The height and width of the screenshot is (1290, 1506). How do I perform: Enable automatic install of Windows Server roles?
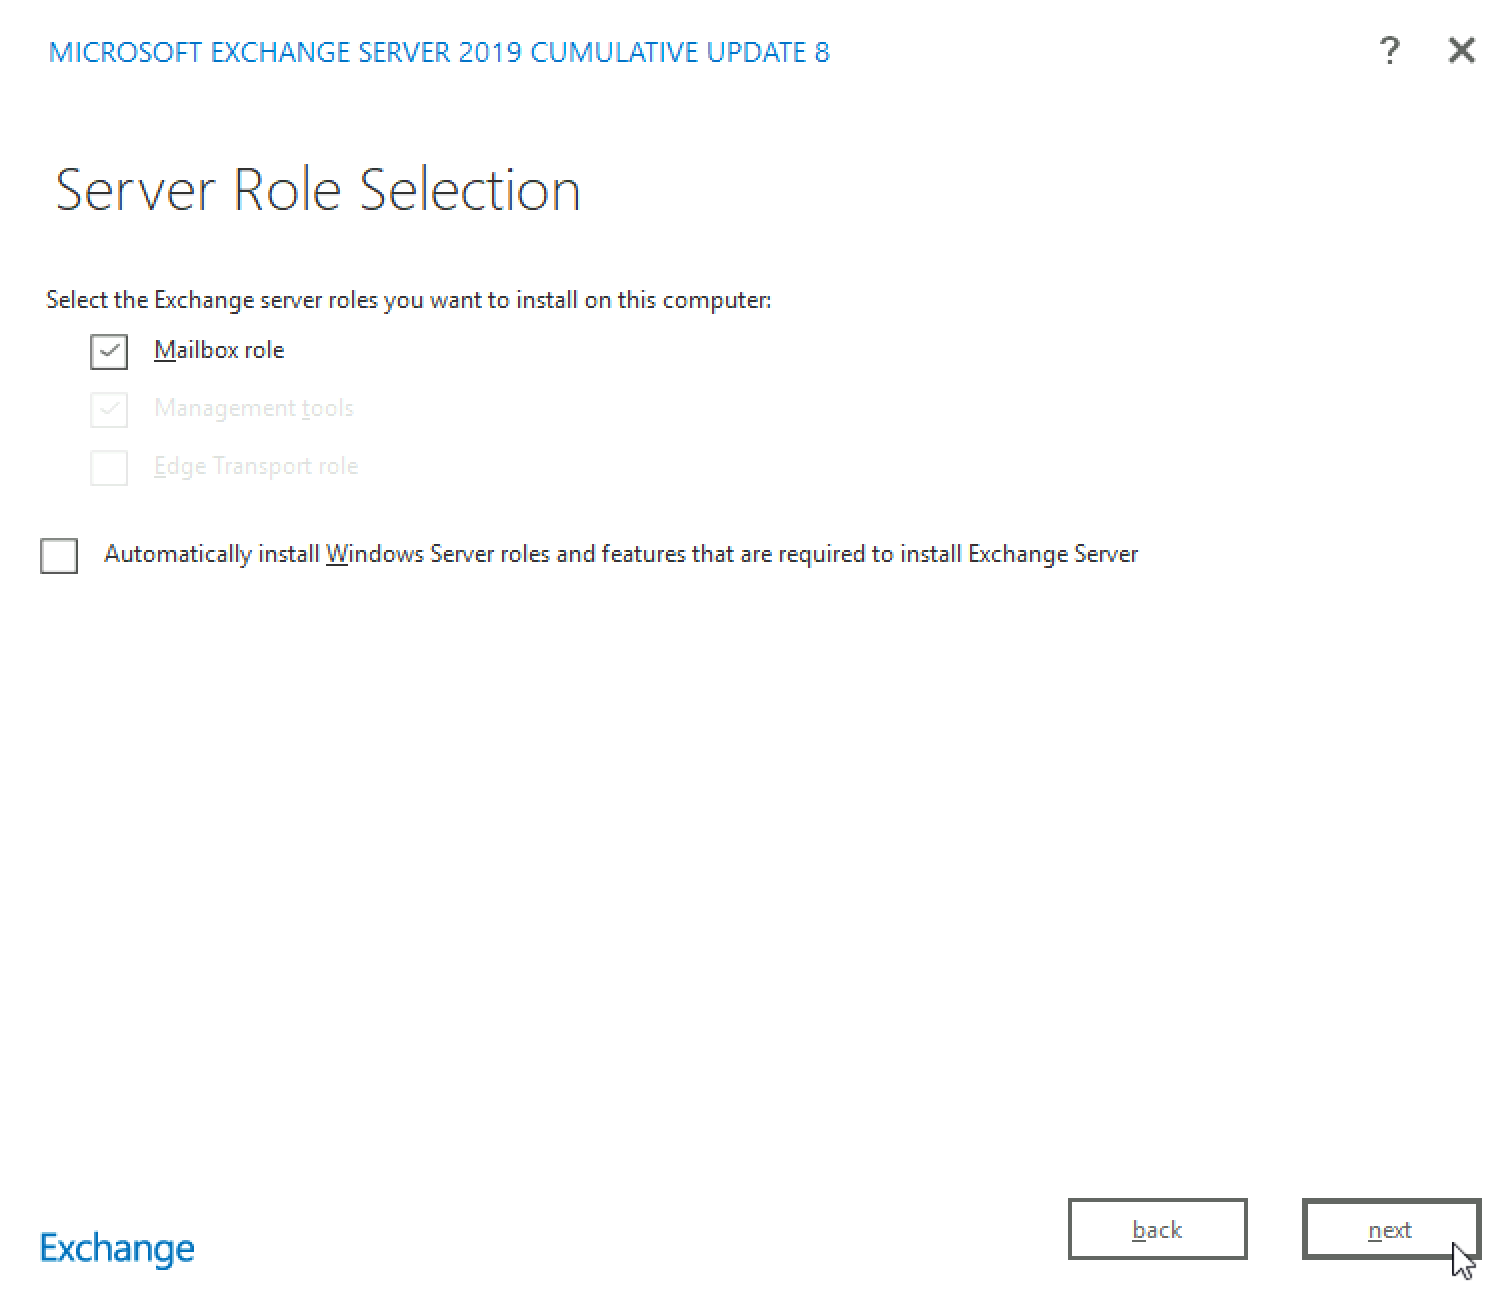tap(59, 555)
